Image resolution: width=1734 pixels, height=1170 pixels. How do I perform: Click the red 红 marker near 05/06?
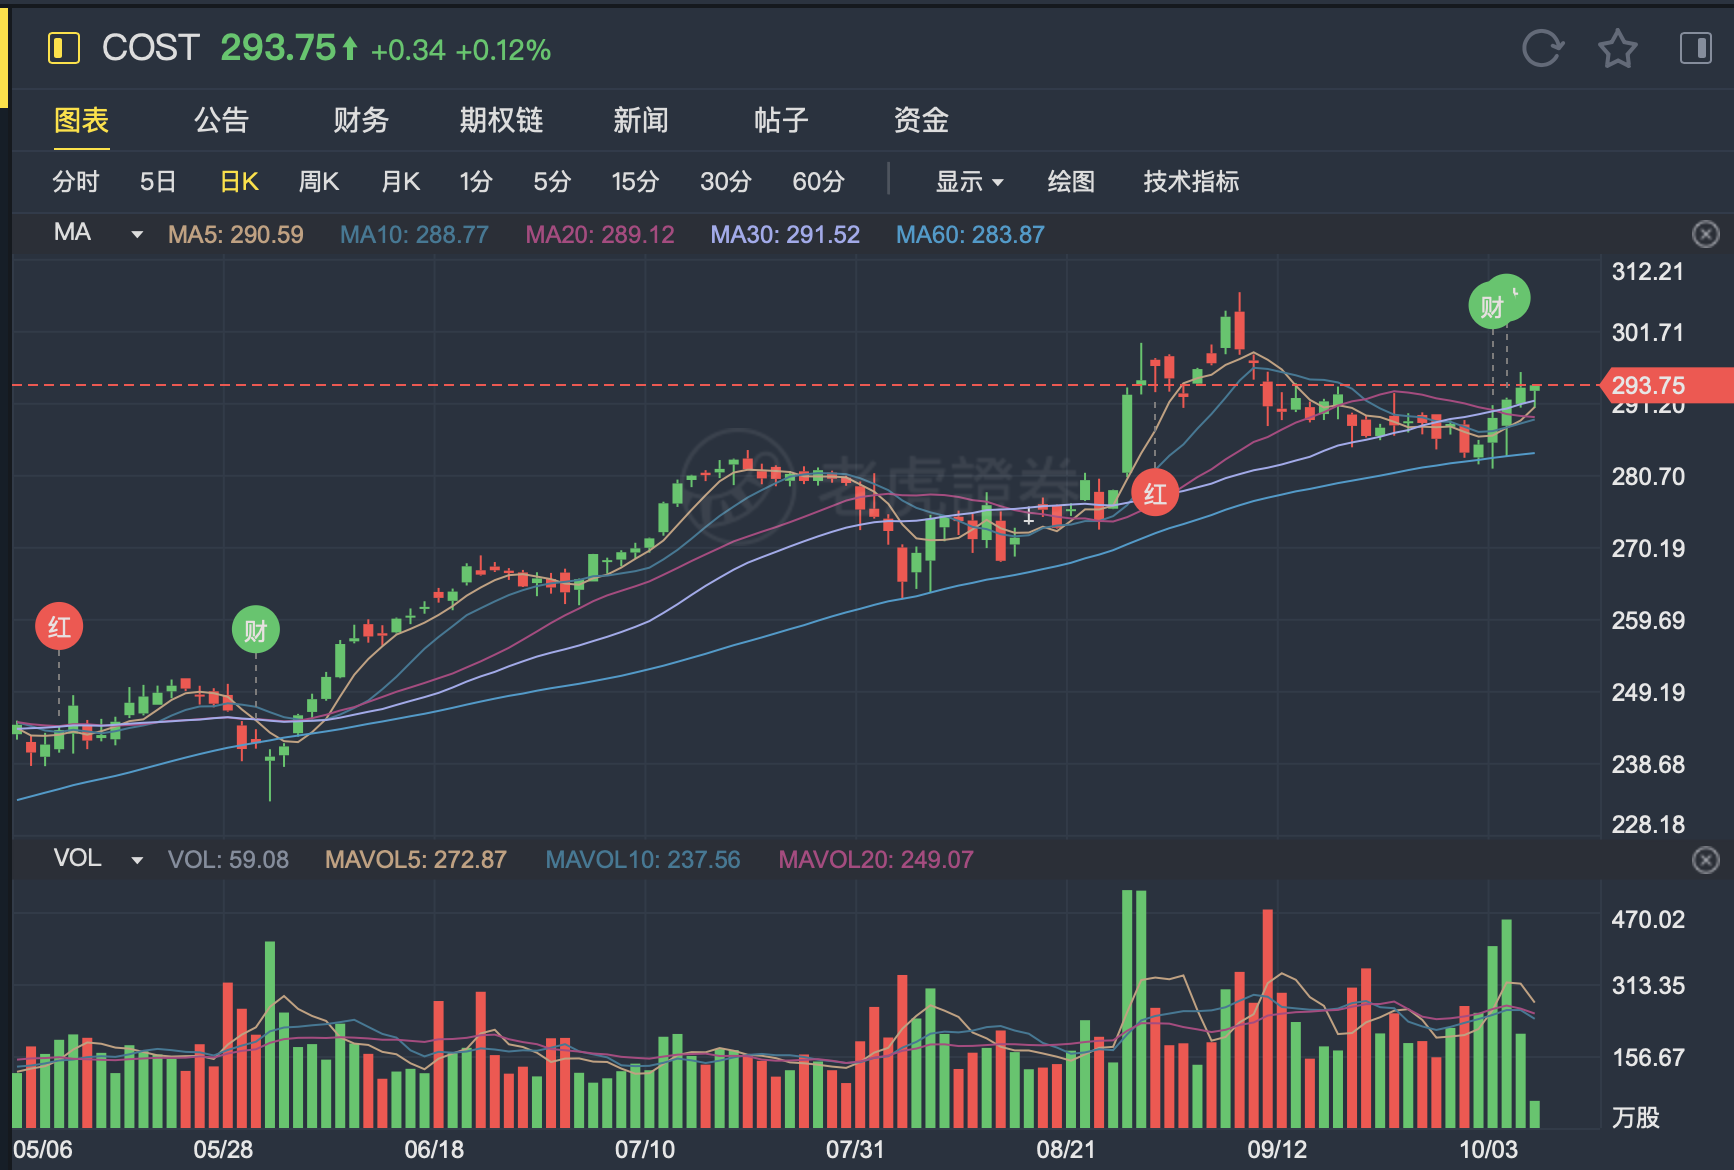(59, 627)
